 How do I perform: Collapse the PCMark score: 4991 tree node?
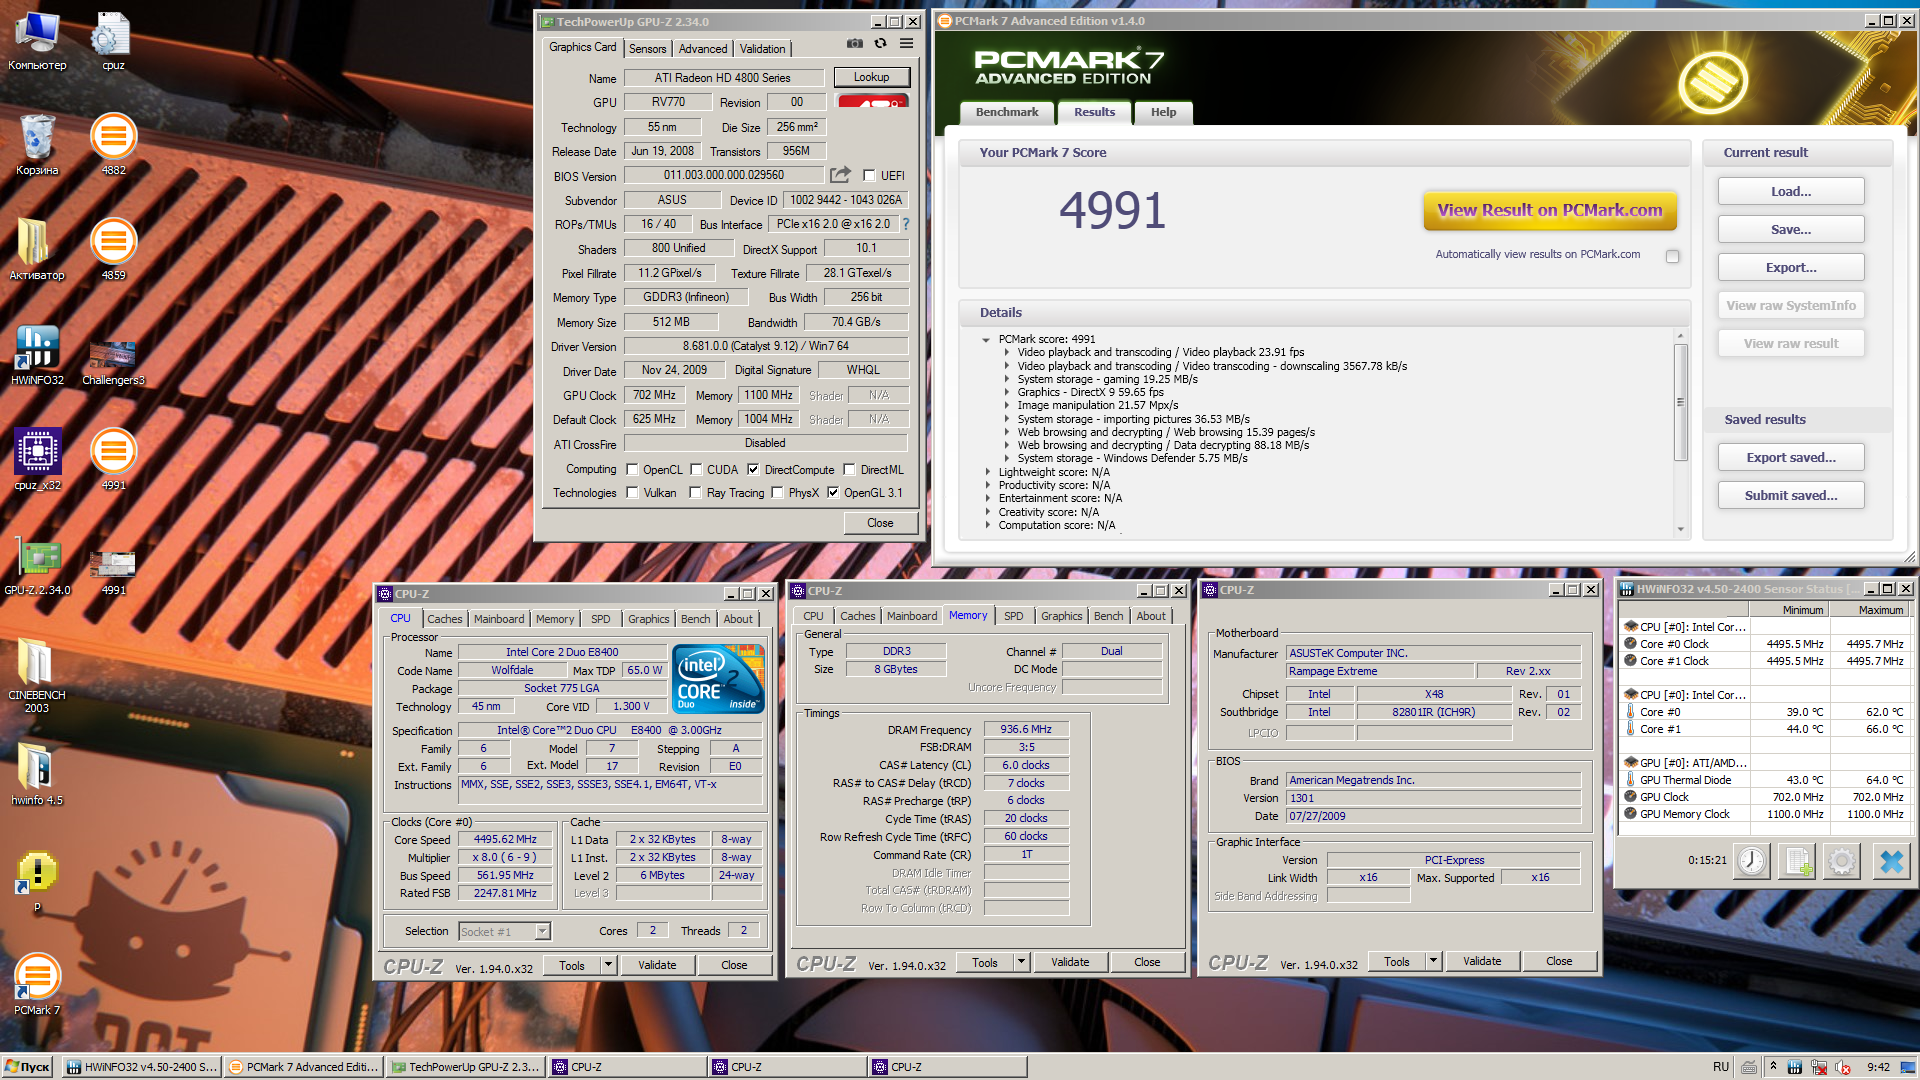(x=986, y=339)
